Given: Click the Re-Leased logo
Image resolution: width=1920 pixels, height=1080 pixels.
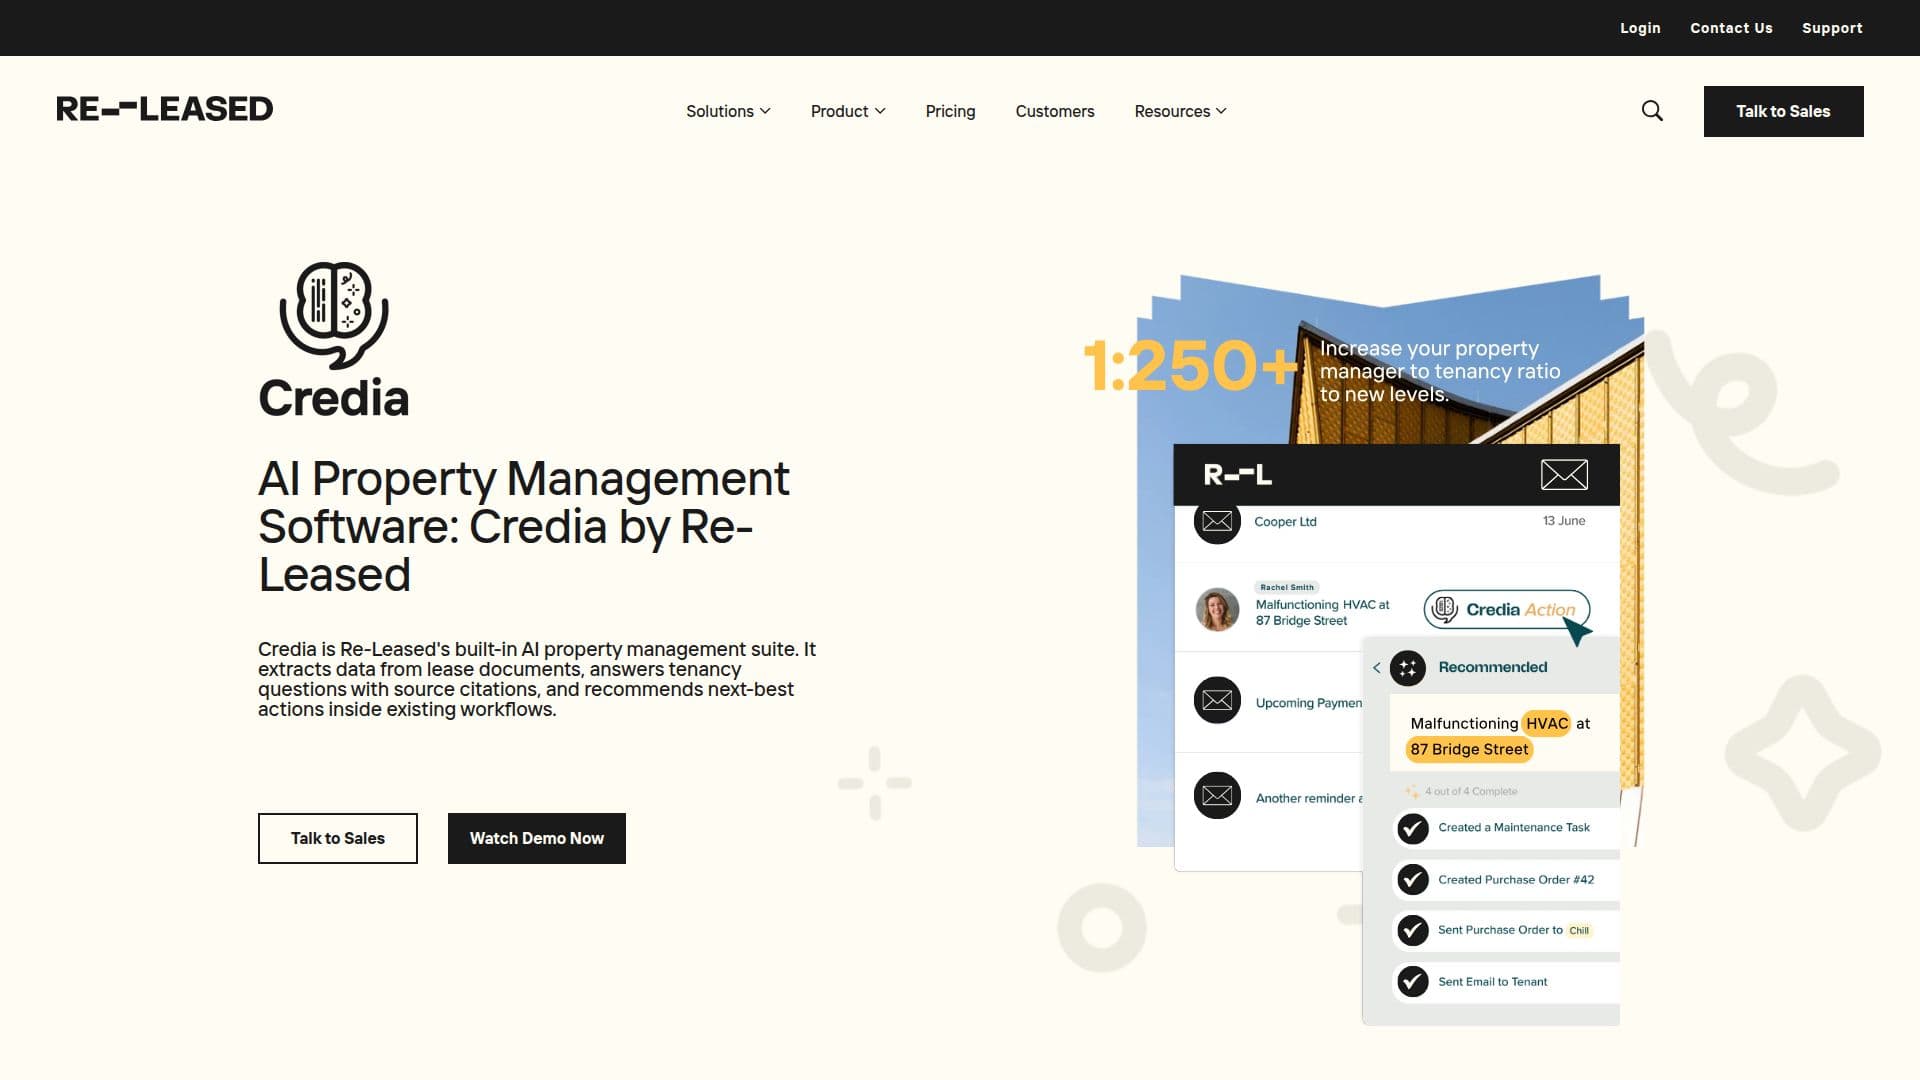Looking at the screenshot, I should pyautogui.click(x=164, y=109).
